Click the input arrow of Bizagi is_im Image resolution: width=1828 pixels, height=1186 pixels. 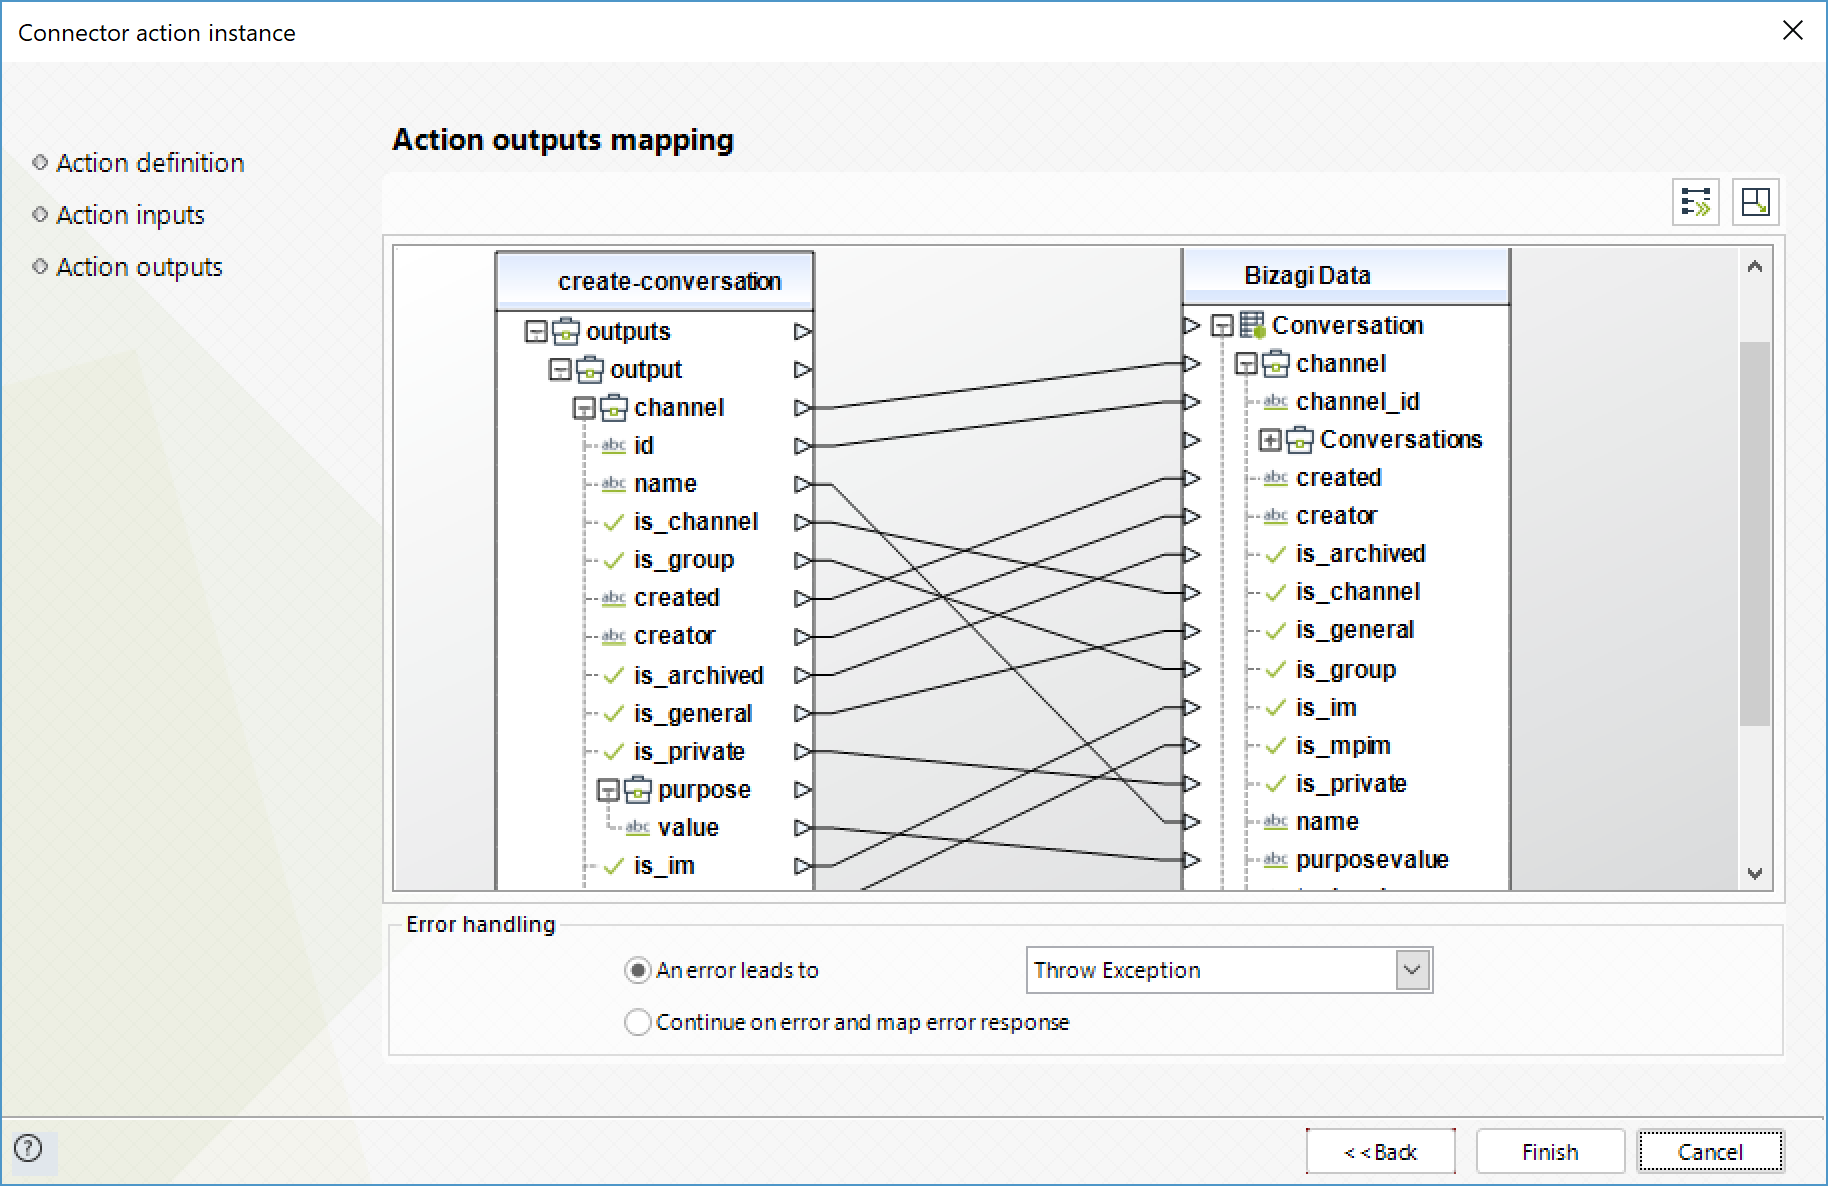pyautogui.click(x=1191, y=707)
